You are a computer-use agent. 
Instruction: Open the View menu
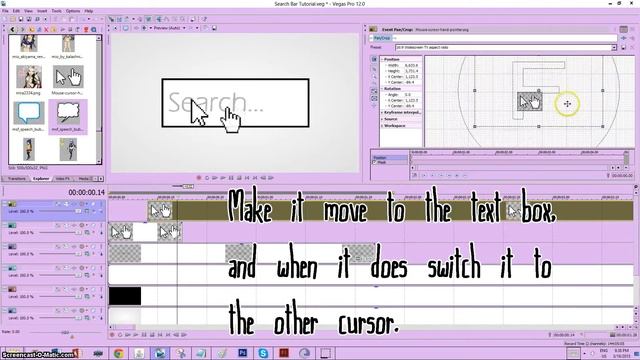pos(29,11)
